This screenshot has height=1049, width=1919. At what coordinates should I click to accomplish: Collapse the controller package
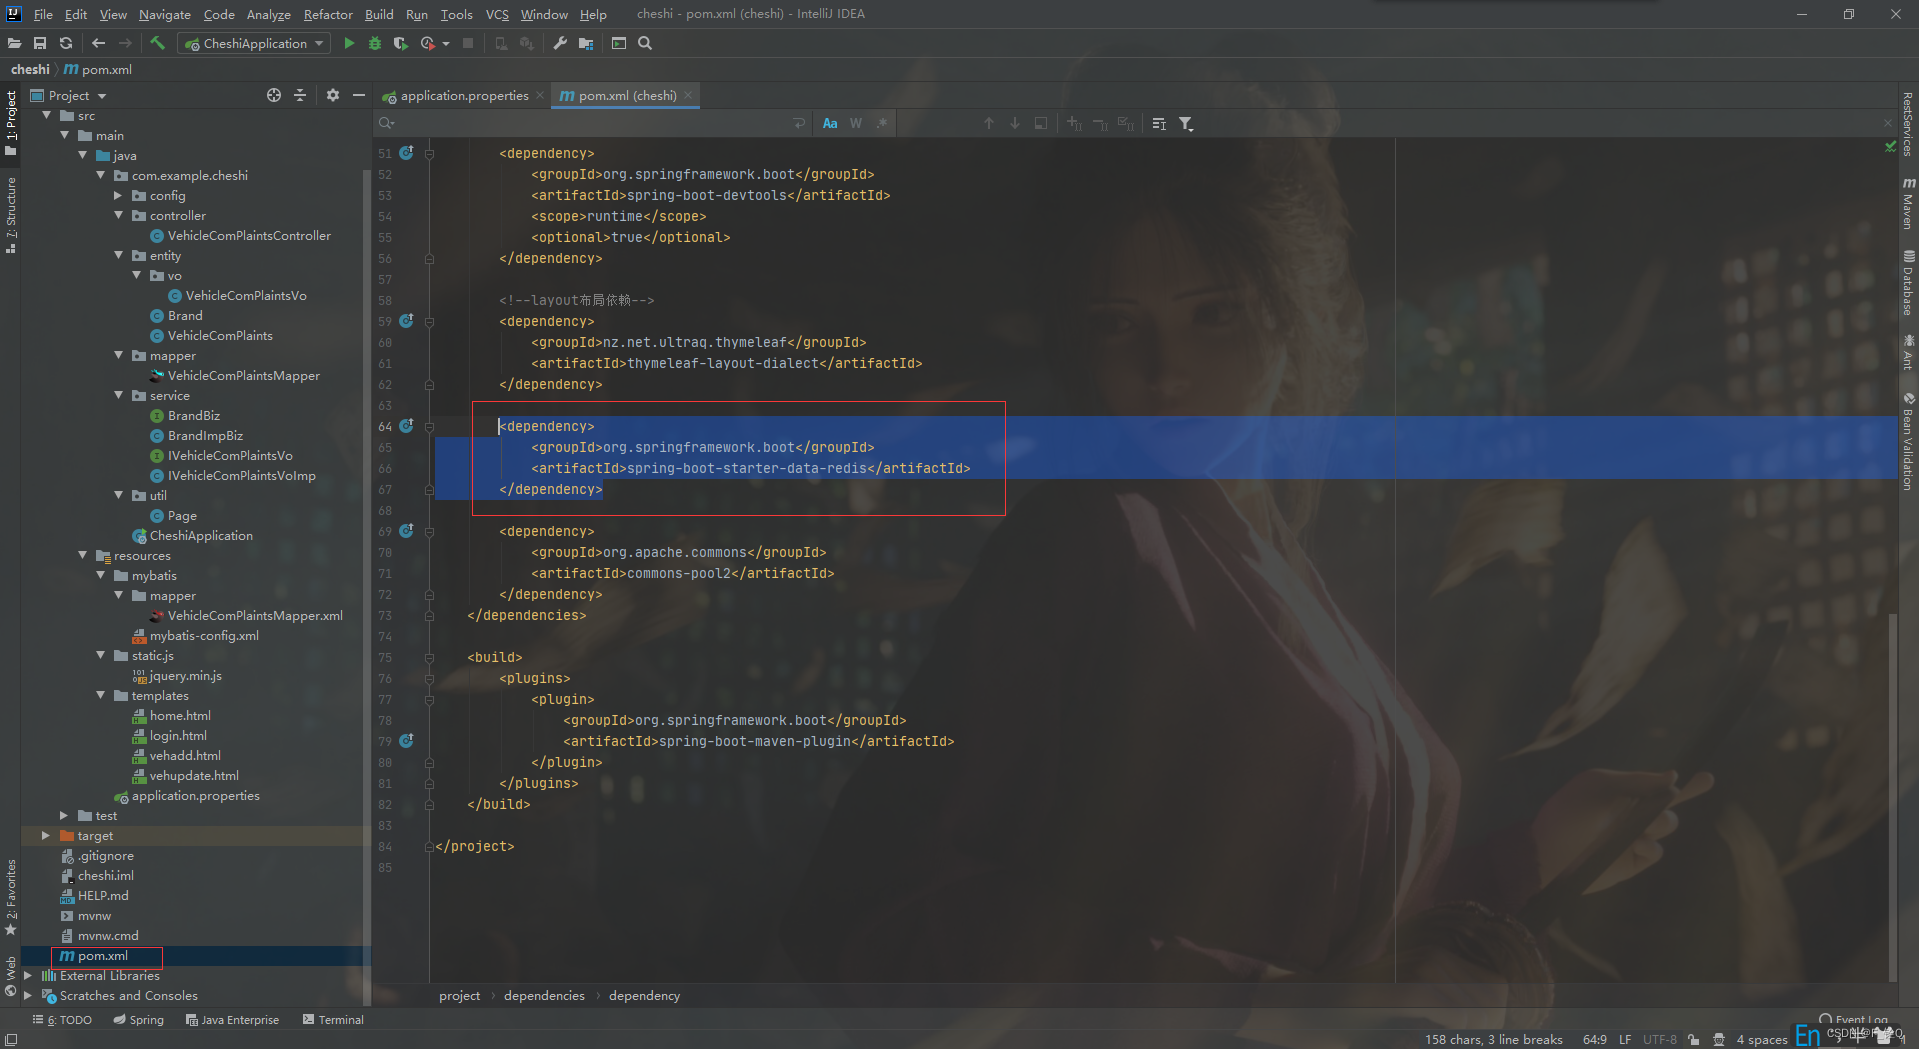[x=119, y=215]
